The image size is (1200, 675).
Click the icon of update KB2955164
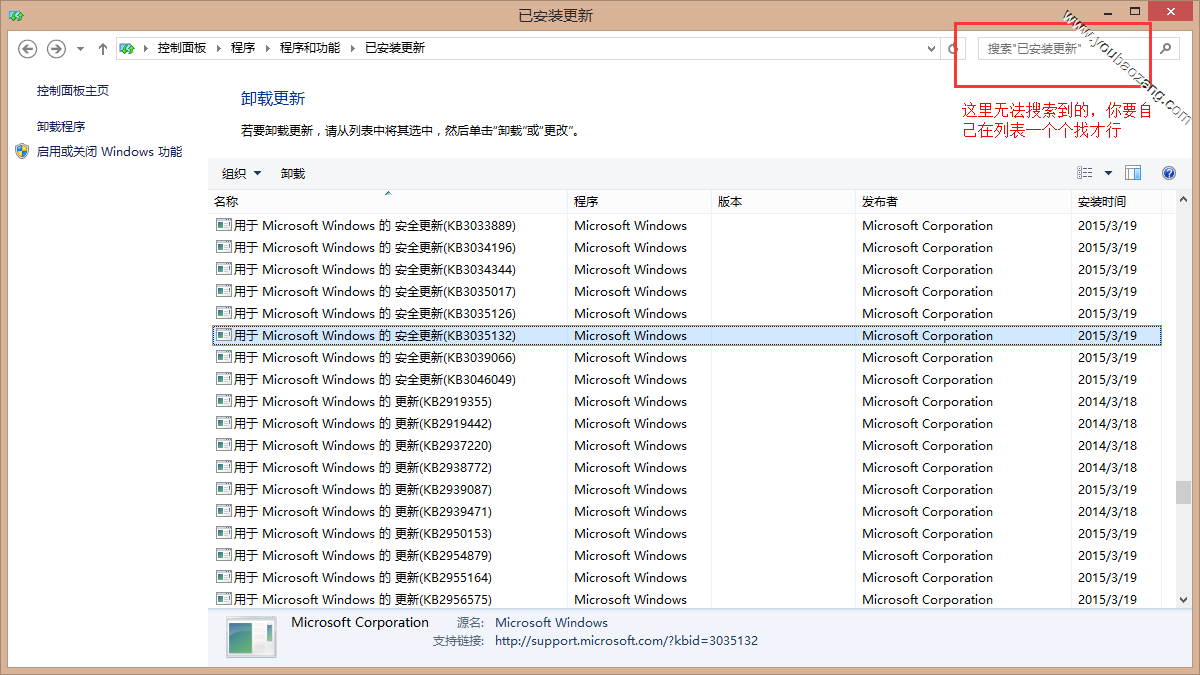tap(224, 577)
